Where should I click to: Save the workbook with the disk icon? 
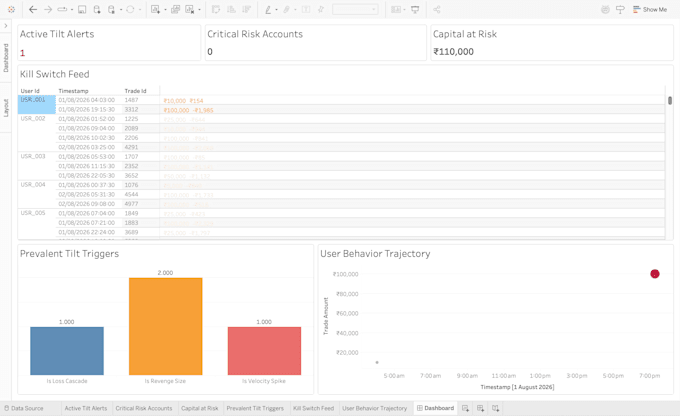(82, 9)
